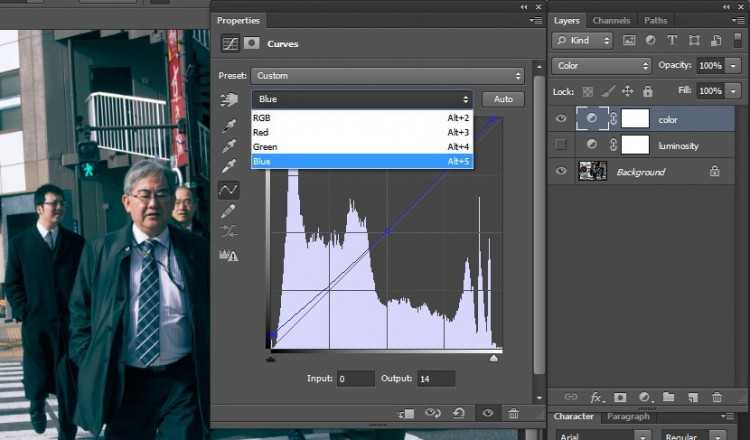This screenshot has width=750, height=440.
Task: Click the lock all padlock icon
Action: [x=646, y=91]
